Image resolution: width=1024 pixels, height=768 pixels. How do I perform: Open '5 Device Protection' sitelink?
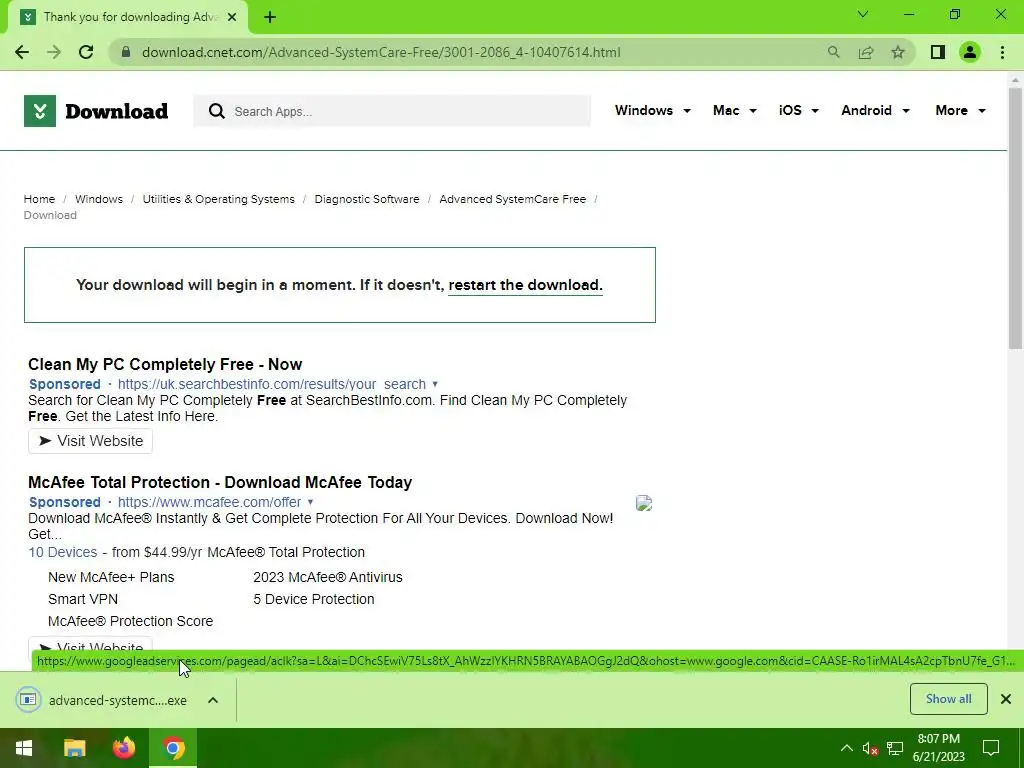click(x=314, y=600)
